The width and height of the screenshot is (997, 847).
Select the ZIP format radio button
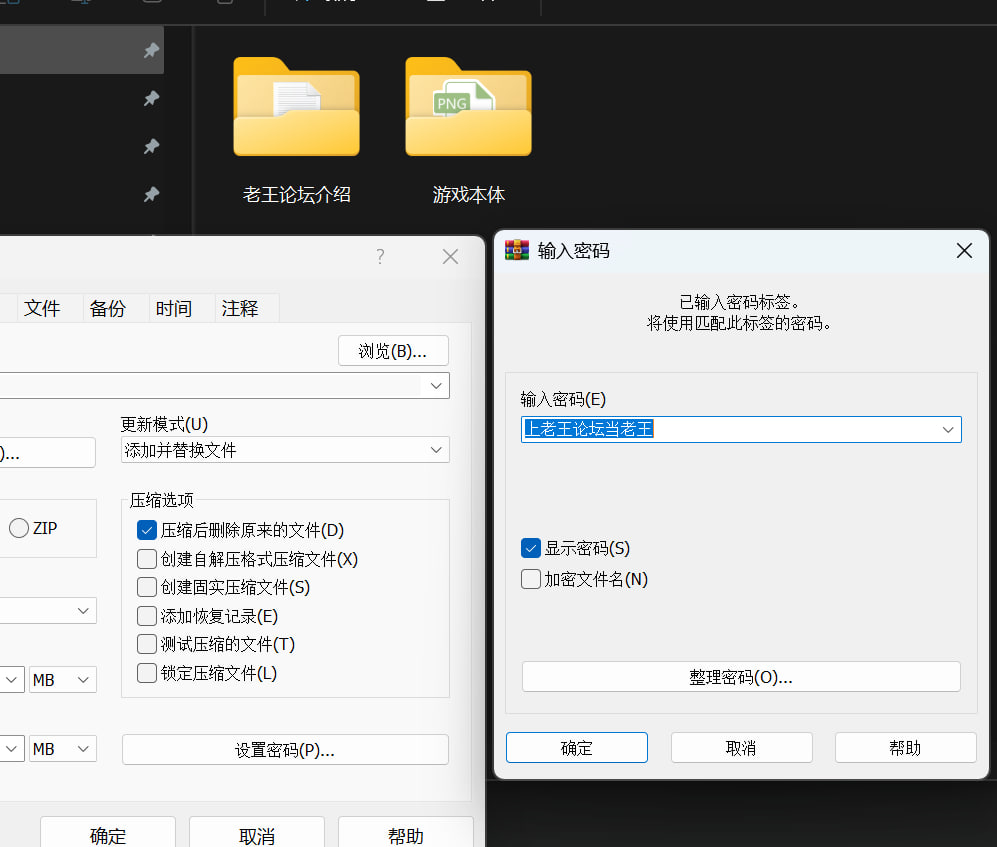(x=19, y=529)
